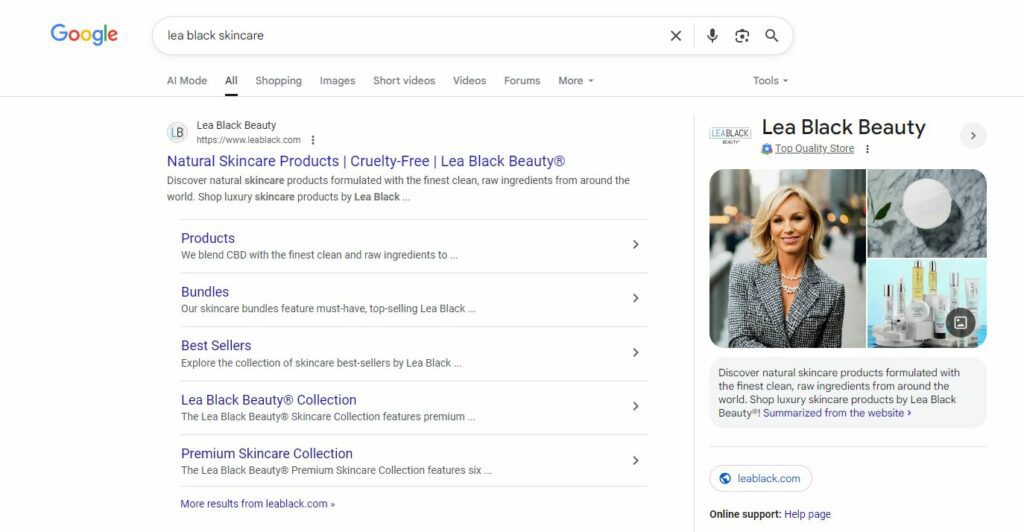Click Summarized from the website link
This screenshot has width=1024, height=532.
(837, 413)
